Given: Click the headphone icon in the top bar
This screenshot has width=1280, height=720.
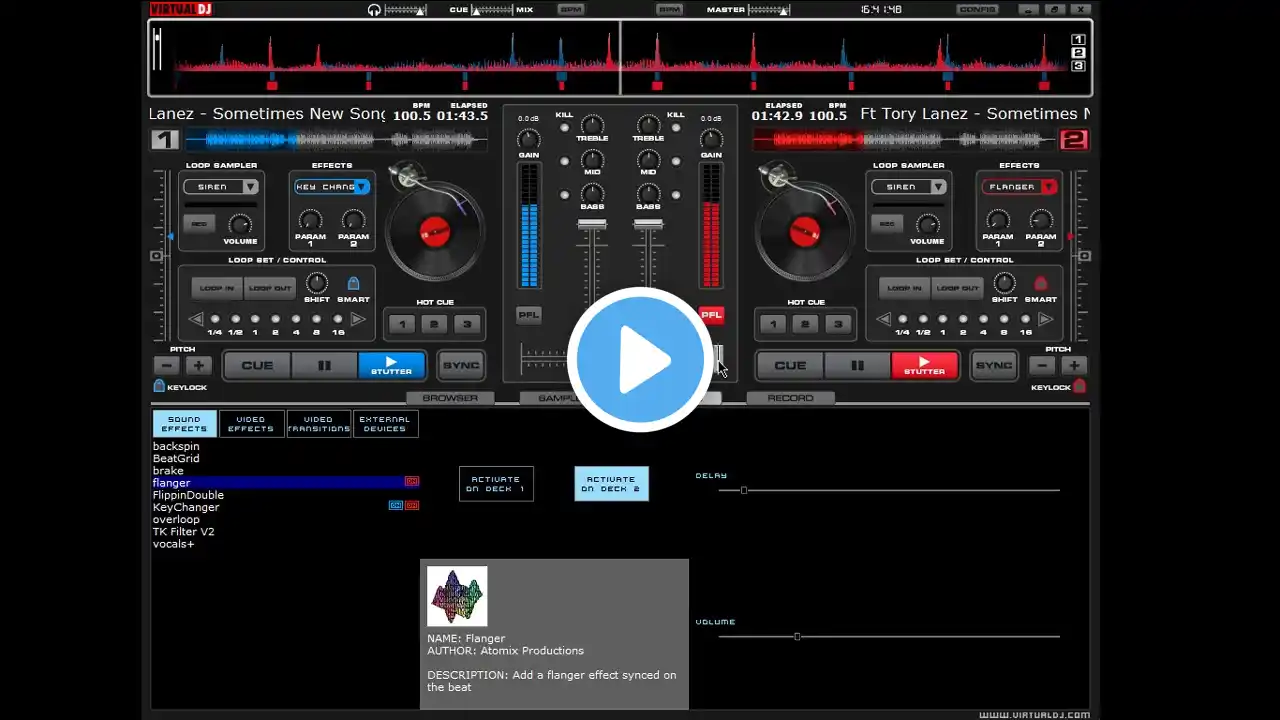Looking at the screenshot, I should coord(374,10).
